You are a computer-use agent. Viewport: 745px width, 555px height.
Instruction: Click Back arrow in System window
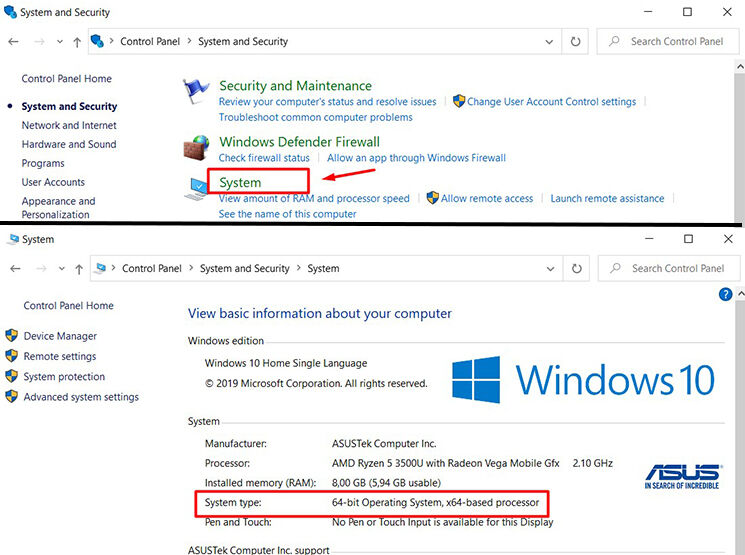pos(15,268)
